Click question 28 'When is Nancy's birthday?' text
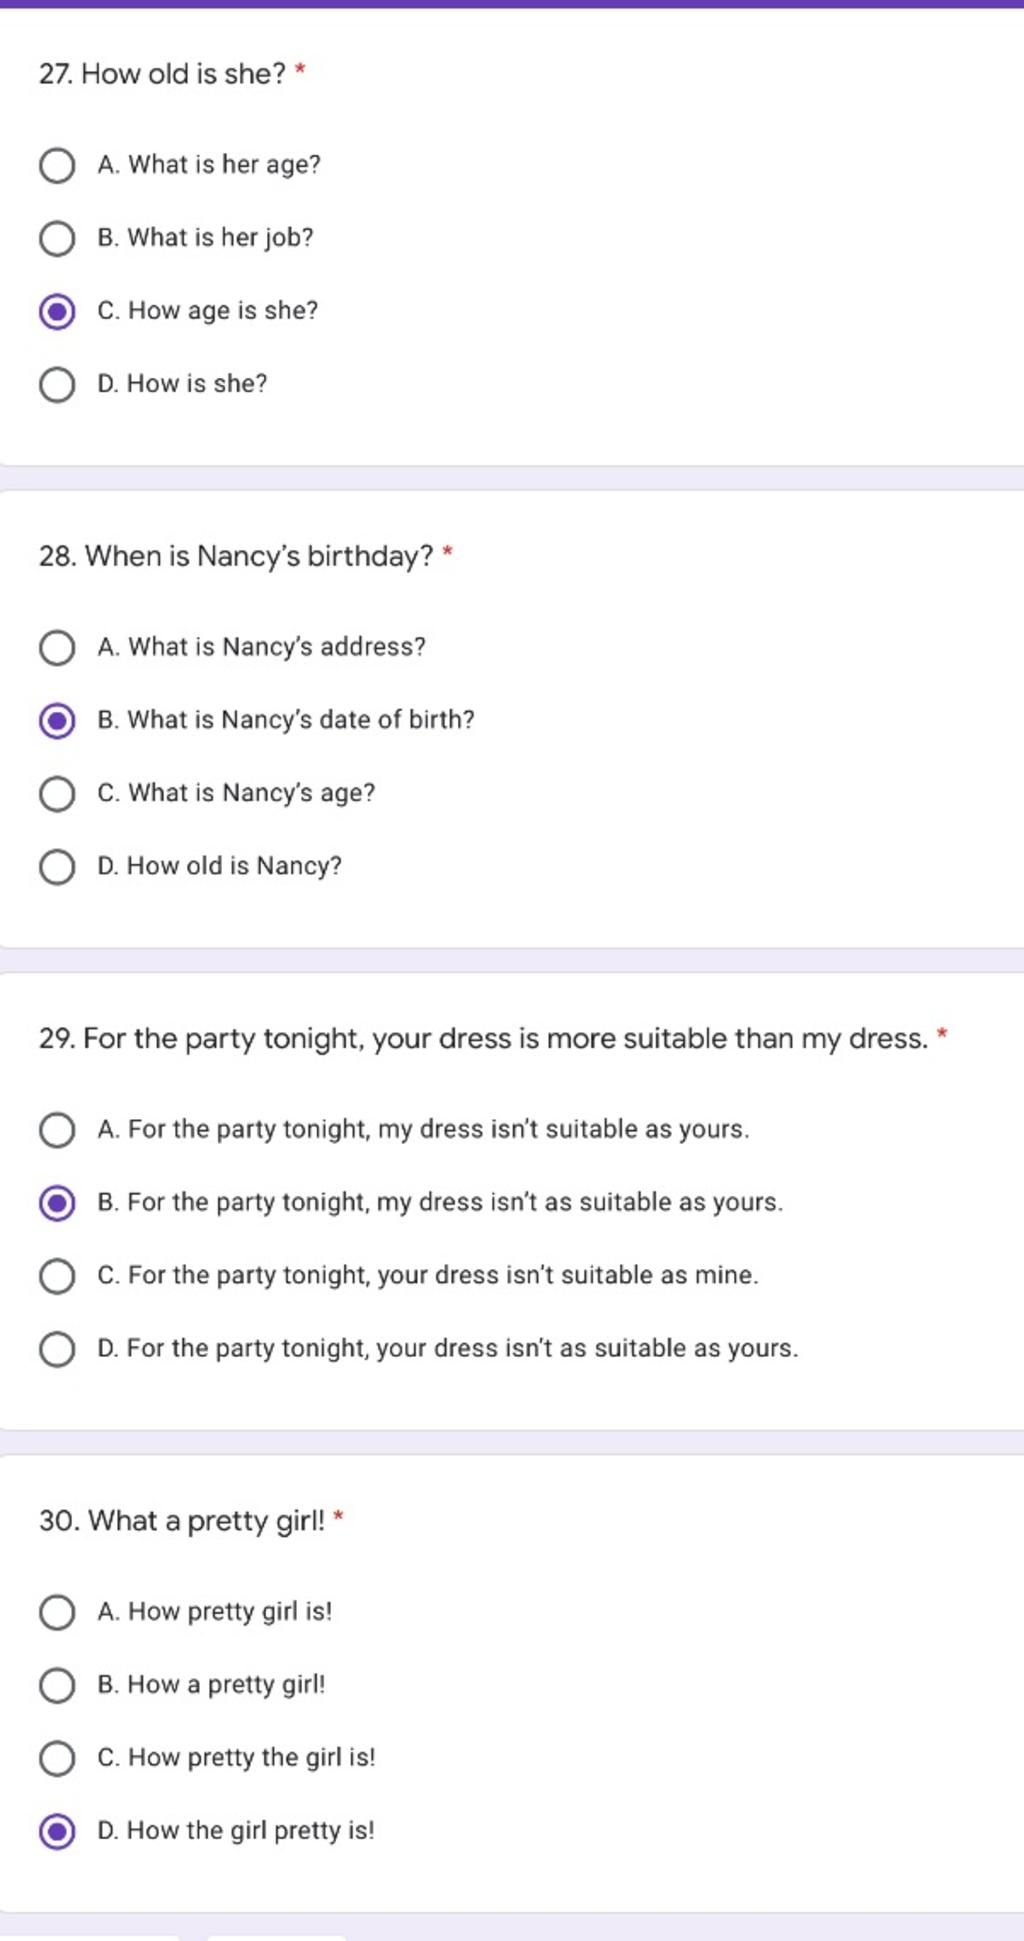The height and width of the screenshot is (1941, 1024). [236, 556]
